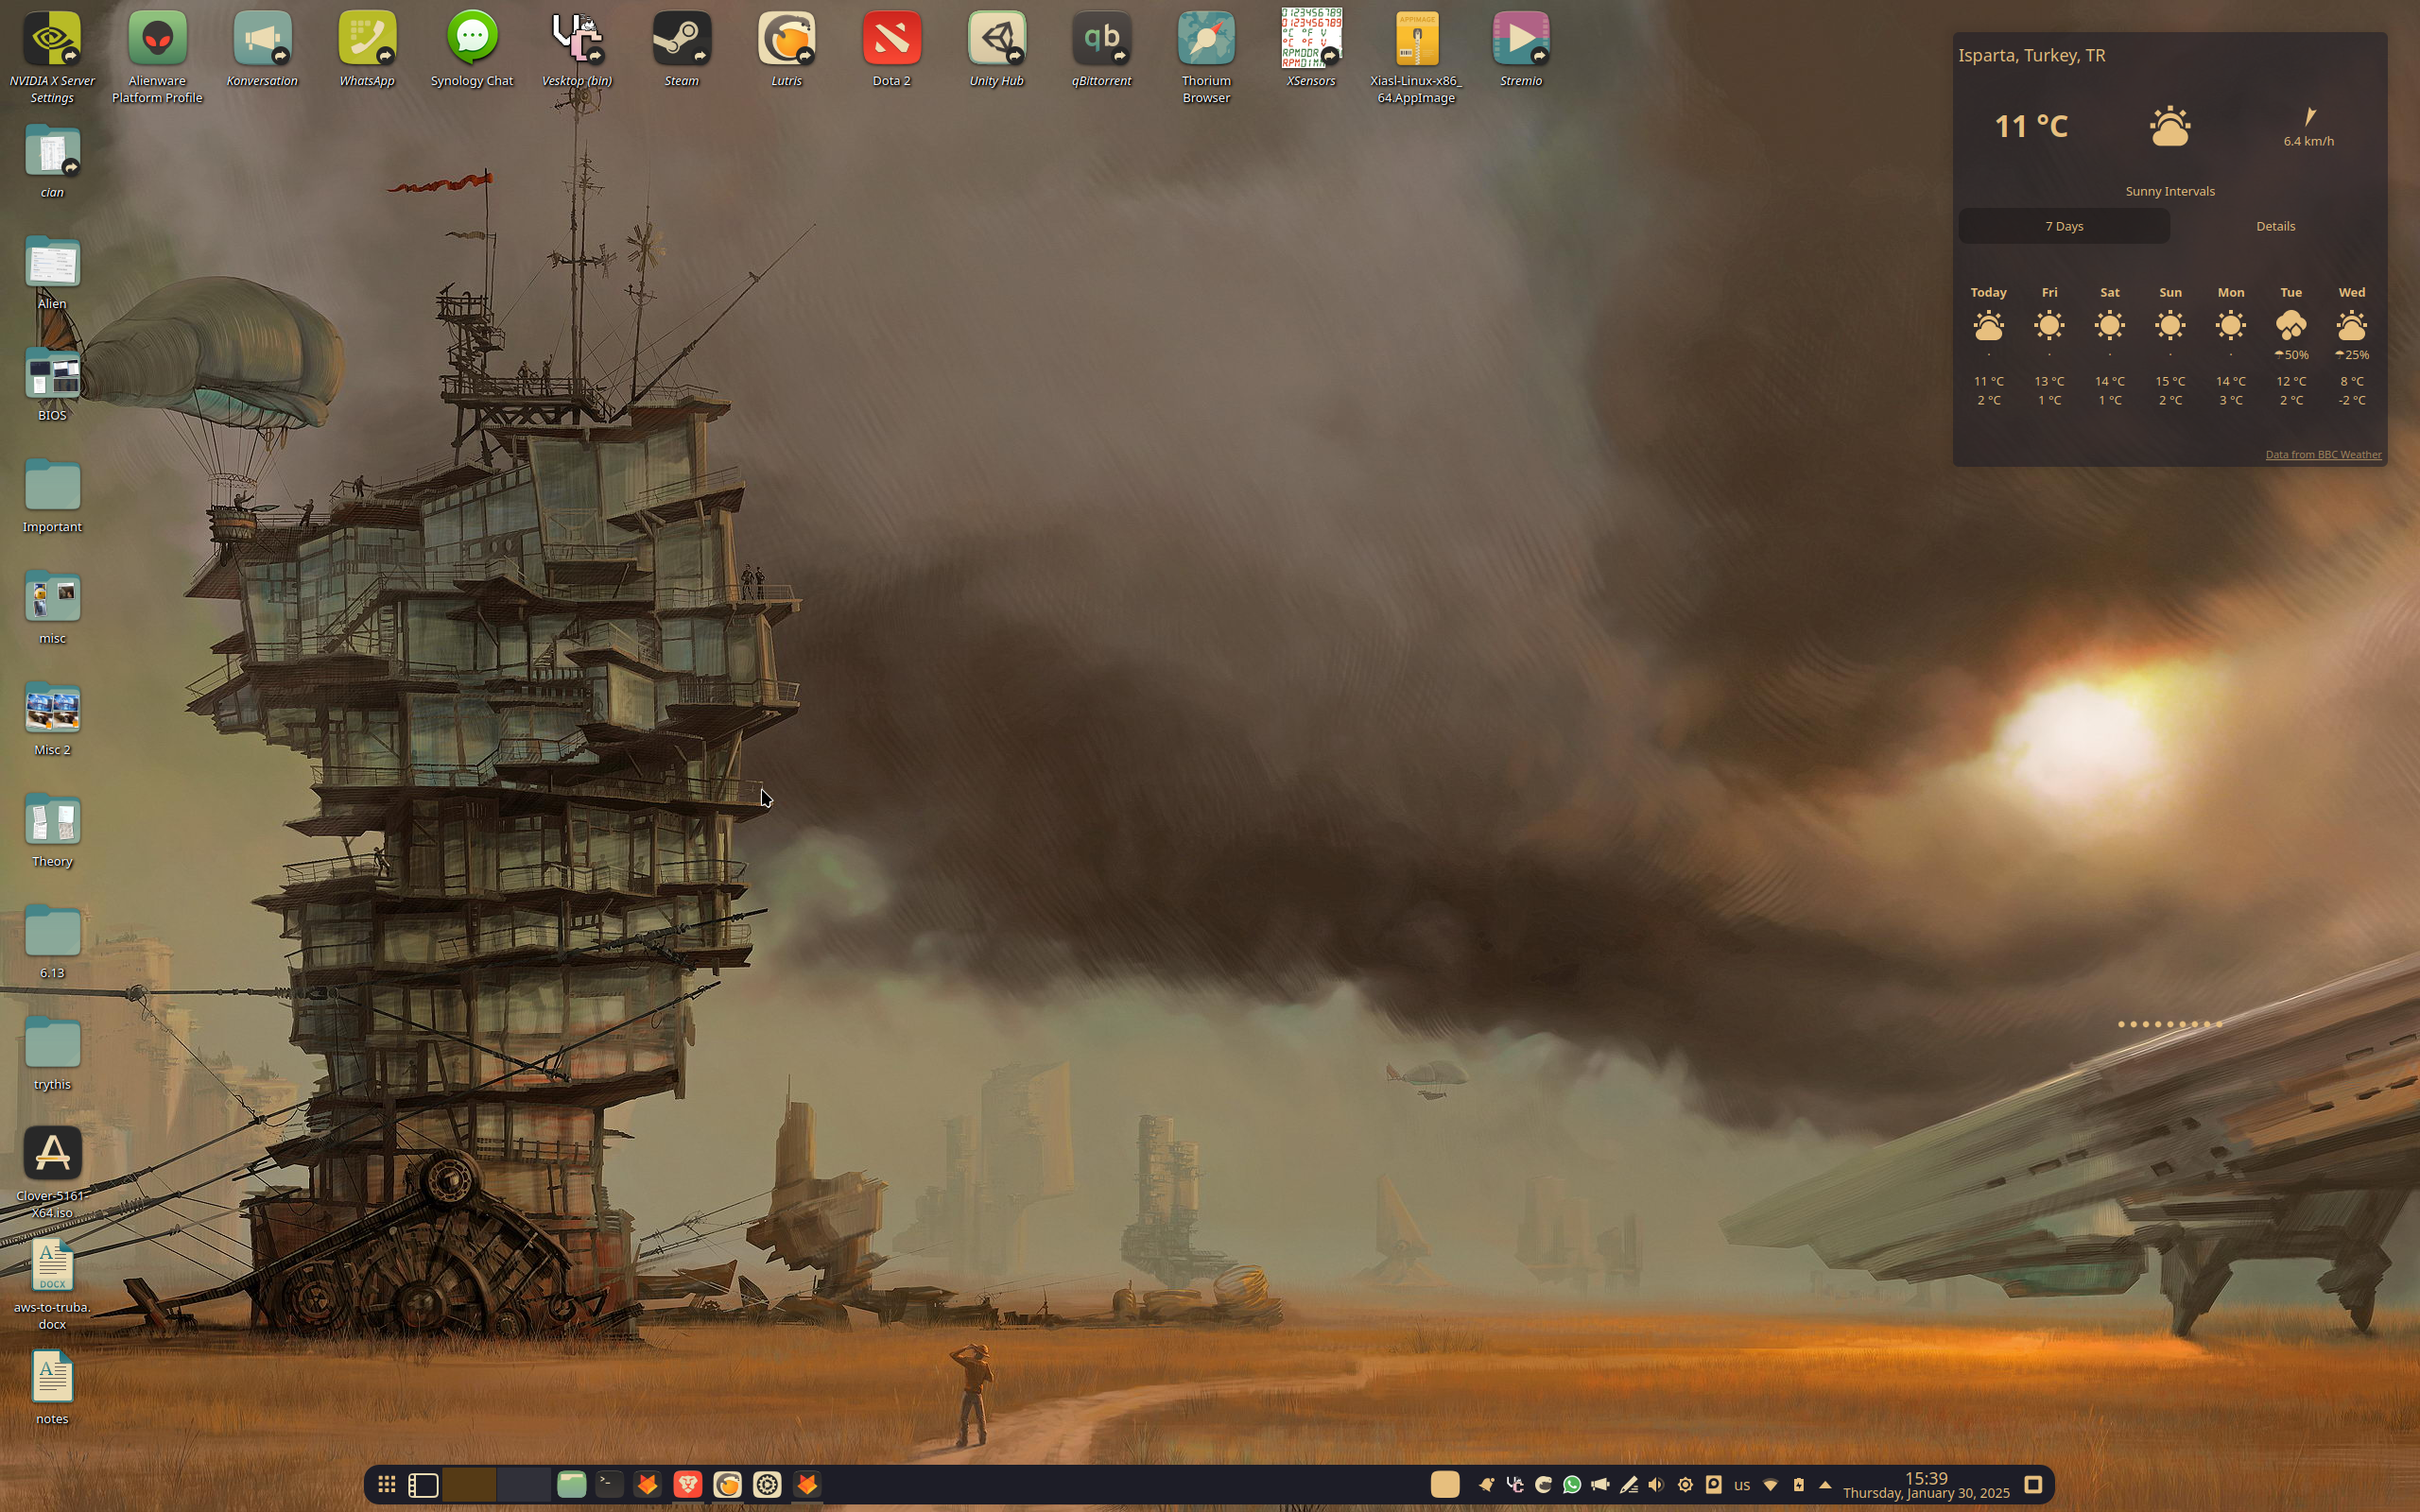Select the Misc 2 folder
This screenshot has height=1512, width=2420.
click(x=52, y=719)
